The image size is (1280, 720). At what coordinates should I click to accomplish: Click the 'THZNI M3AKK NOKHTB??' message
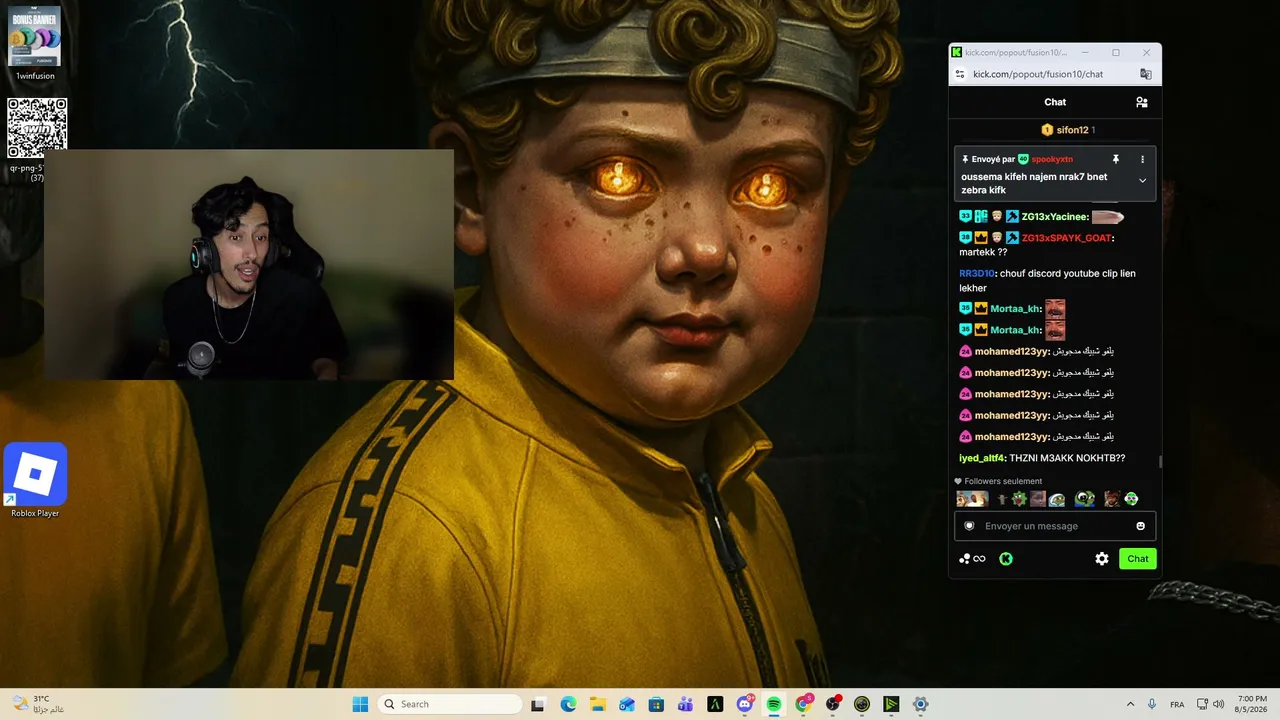pyautogui.click(x=1067, y=458)
